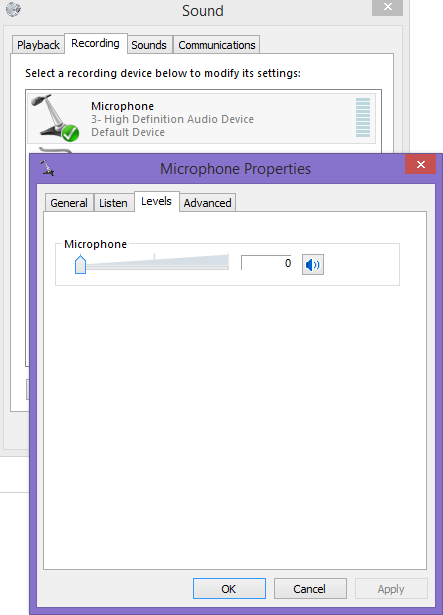Screen dimensions: 443x615
Task: Click the microphone device icon with green check
Action: [x=55, y=118]
